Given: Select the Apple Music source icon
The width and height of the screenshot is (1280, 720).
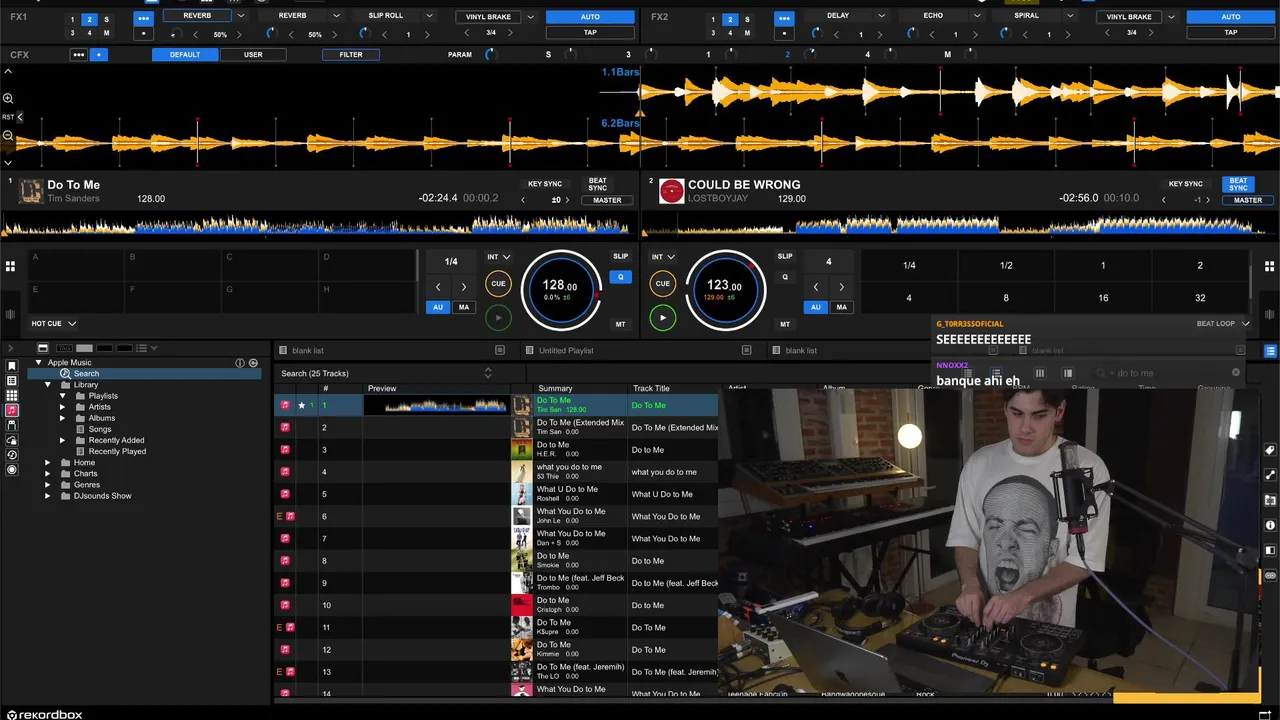Looking at the screenshot, I should point(12,410).
